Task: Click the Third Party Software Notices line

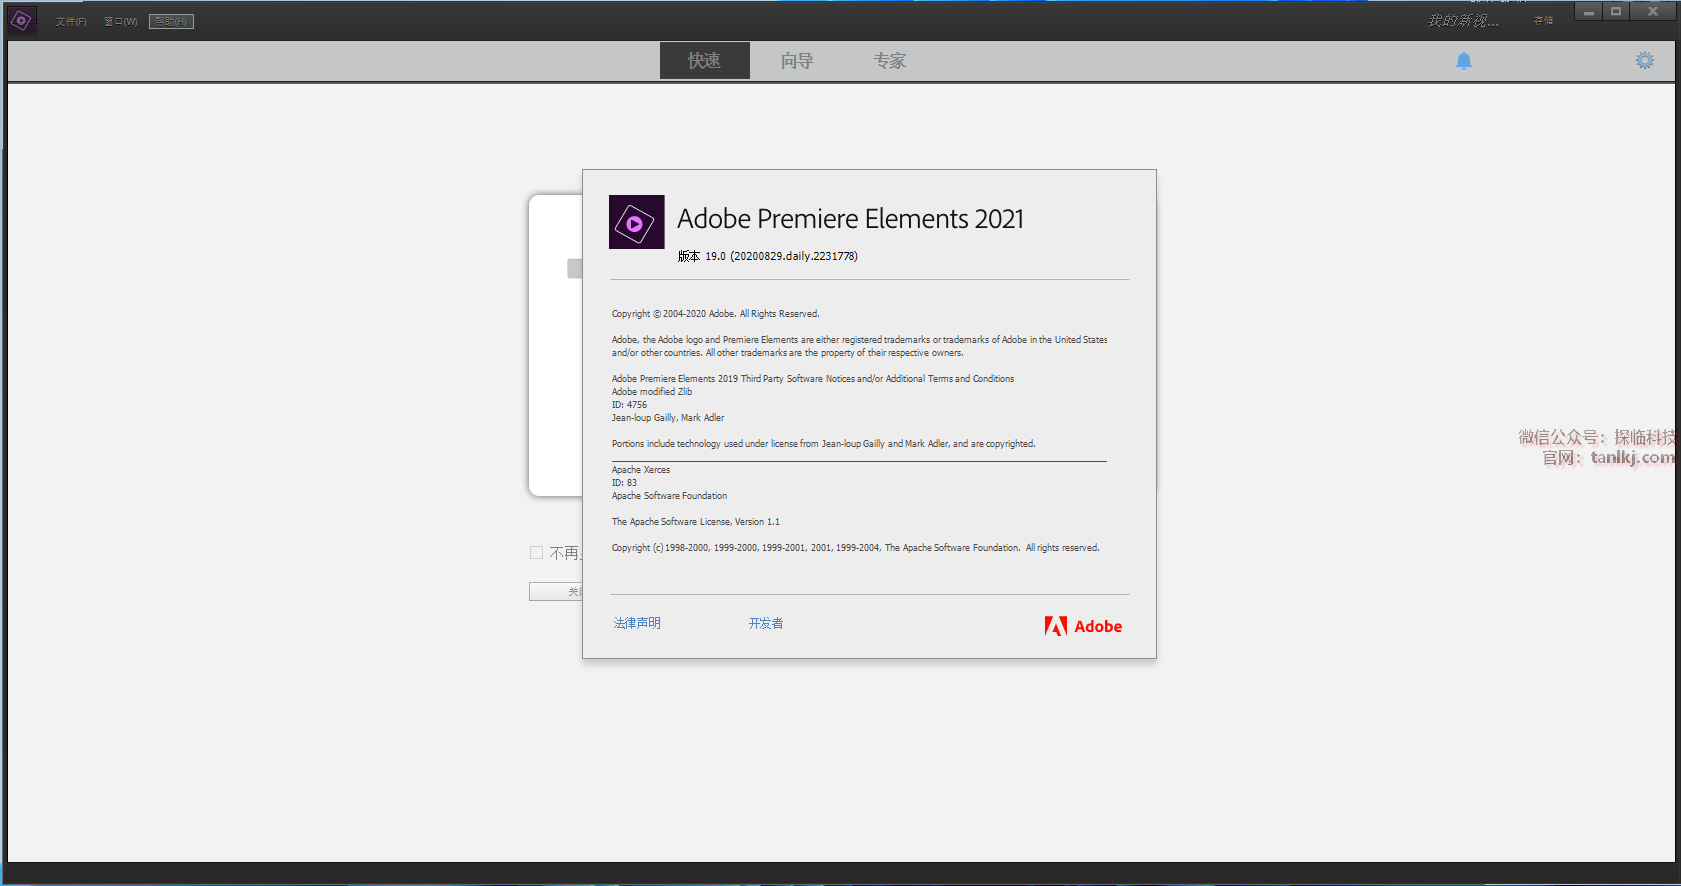Action: click(x=813, y=379)
